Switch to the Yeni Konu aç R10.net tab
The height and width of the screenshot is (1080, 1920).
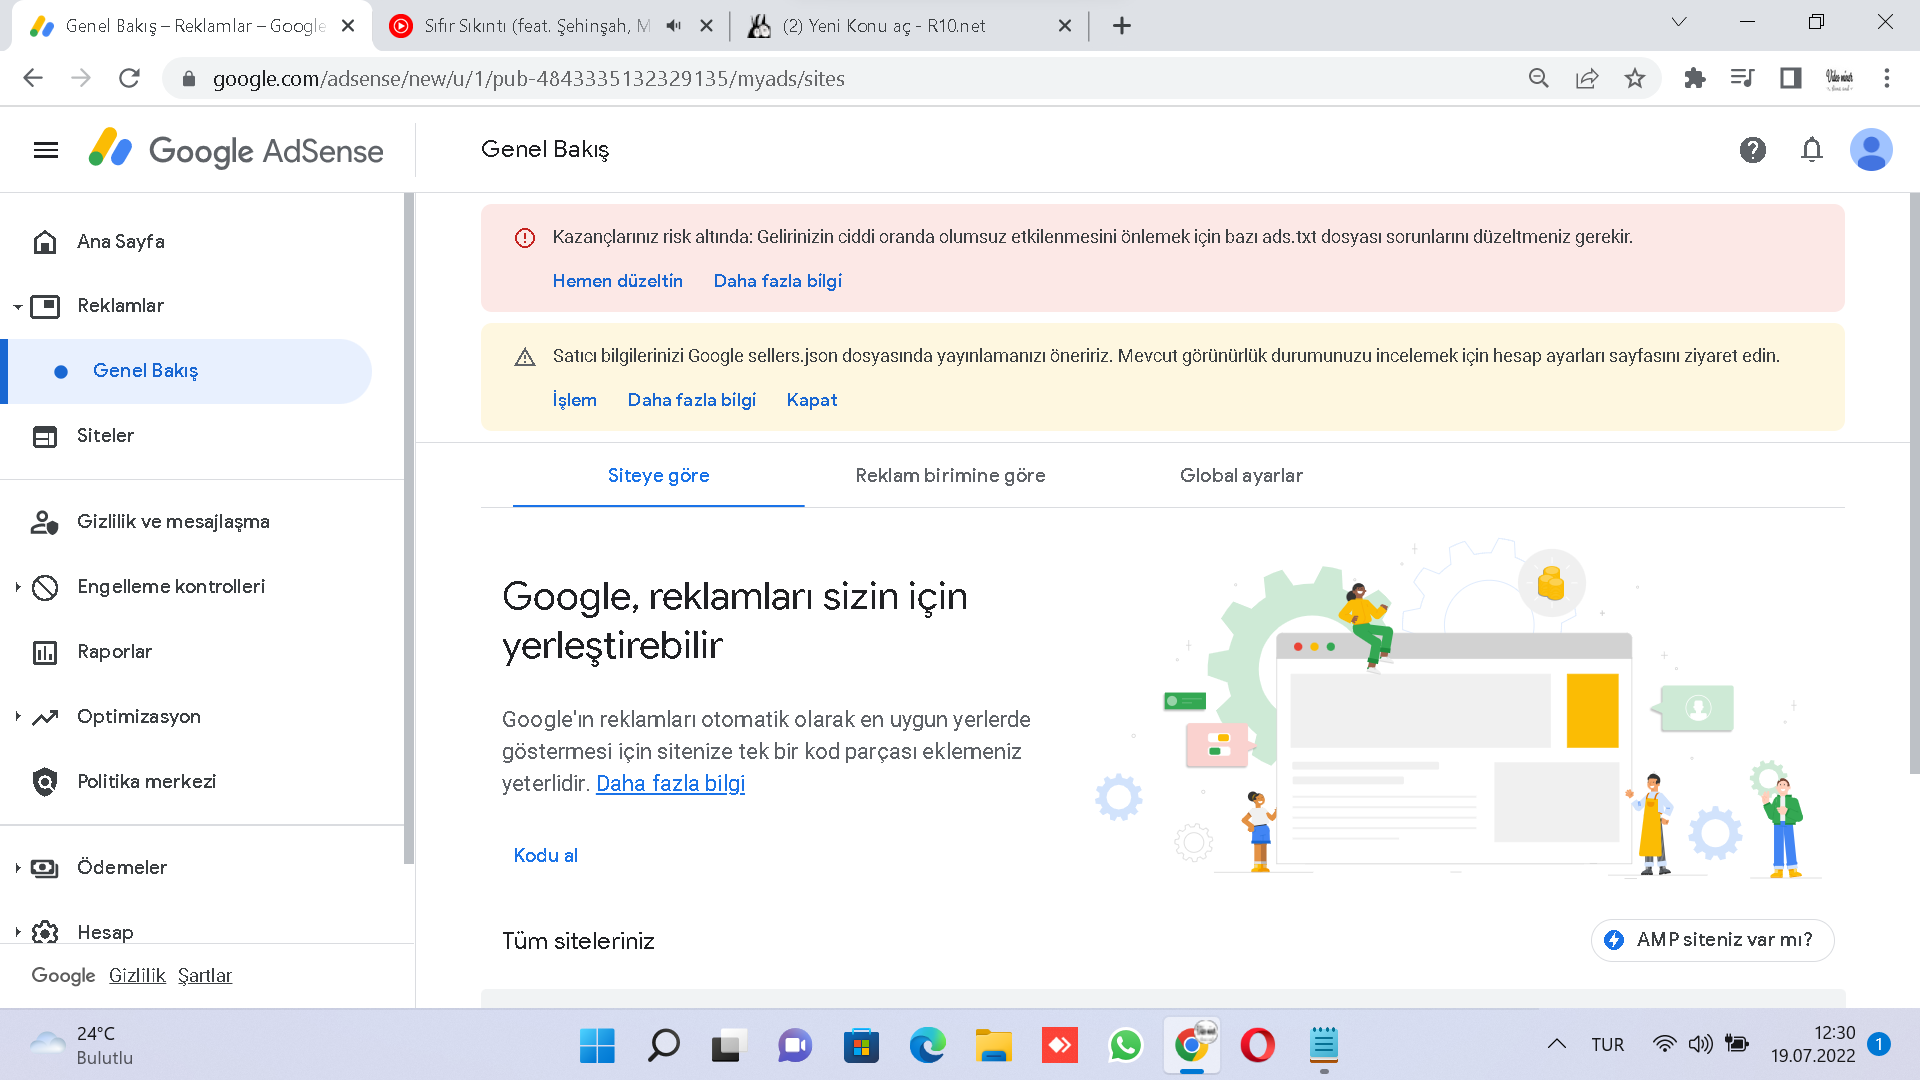tap(884, 26)
